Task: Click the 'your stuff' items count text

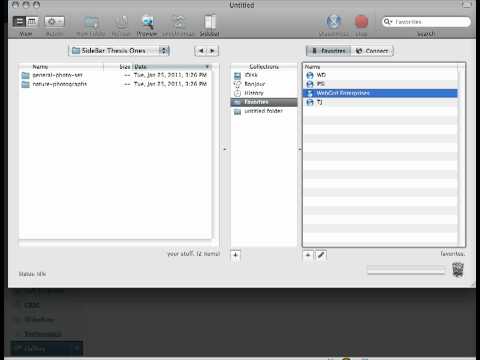Action: [193, 254]
